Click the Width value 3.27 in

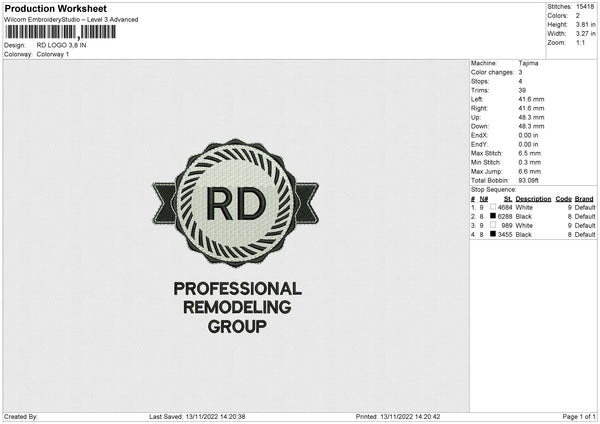585,34
